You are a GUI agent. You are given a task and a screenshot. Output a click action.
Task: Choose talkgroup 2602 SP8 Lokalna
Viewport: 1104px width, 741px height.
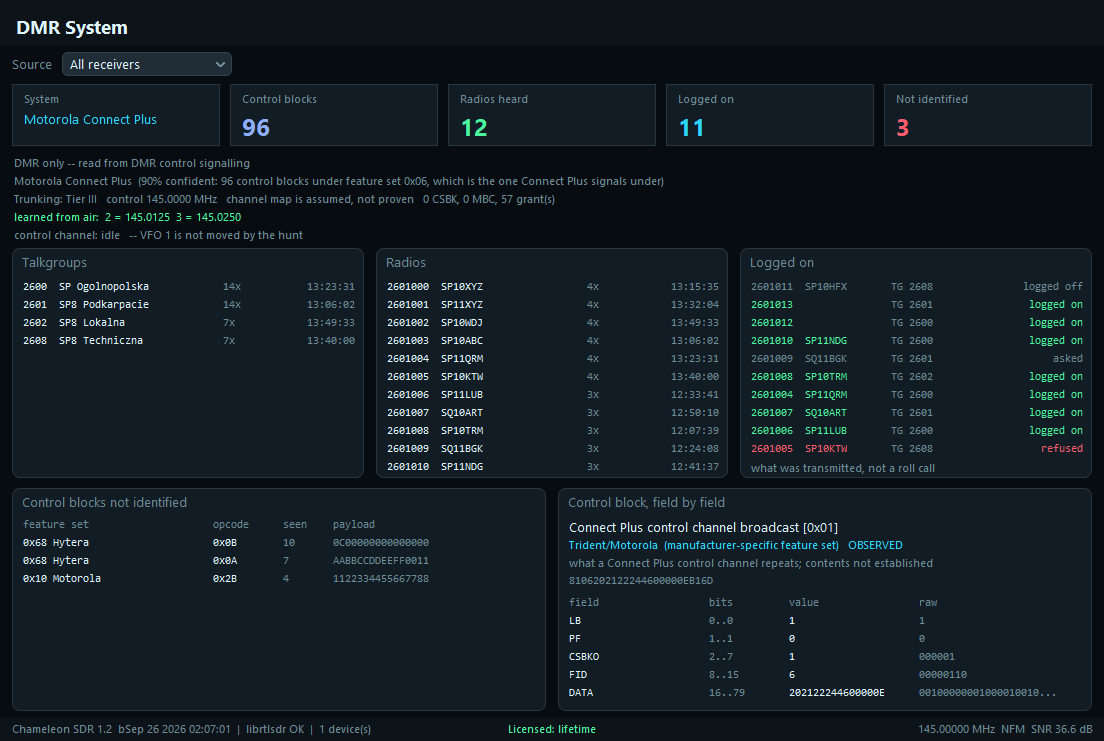188,323
